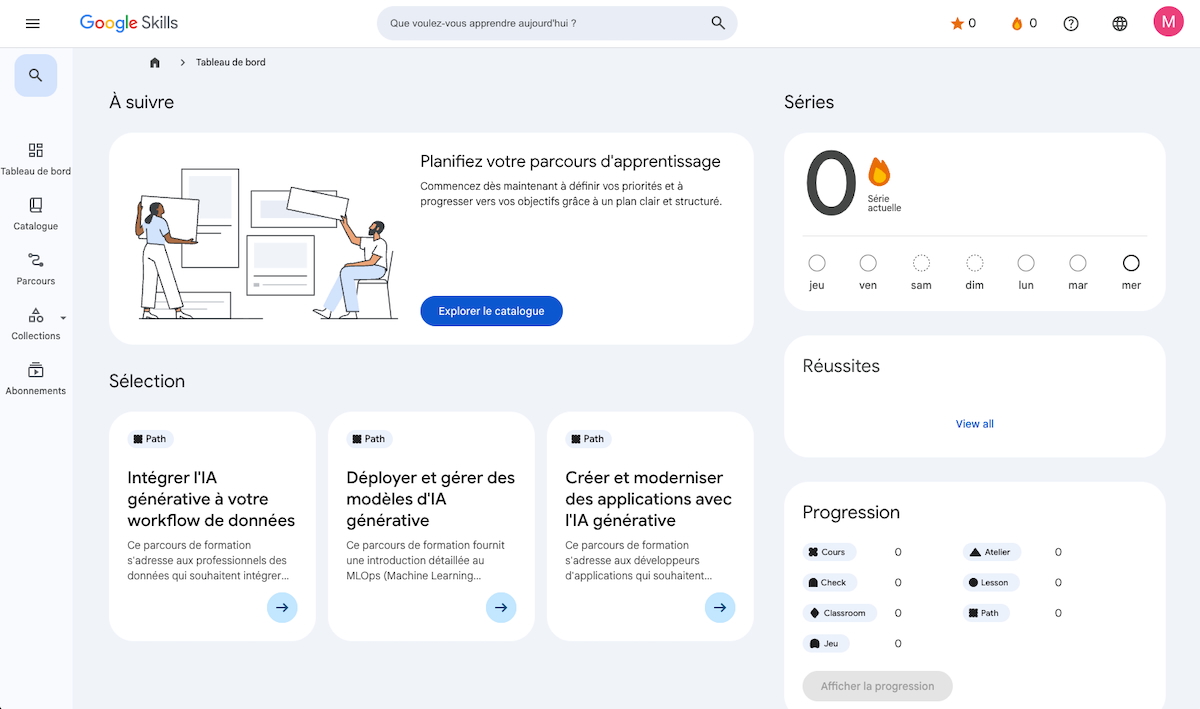Click Path tag on 'Déployer et gérer' card
The width and height of the screenshot is (1200, 709).
pyautogui.click(x=369, y=439)
